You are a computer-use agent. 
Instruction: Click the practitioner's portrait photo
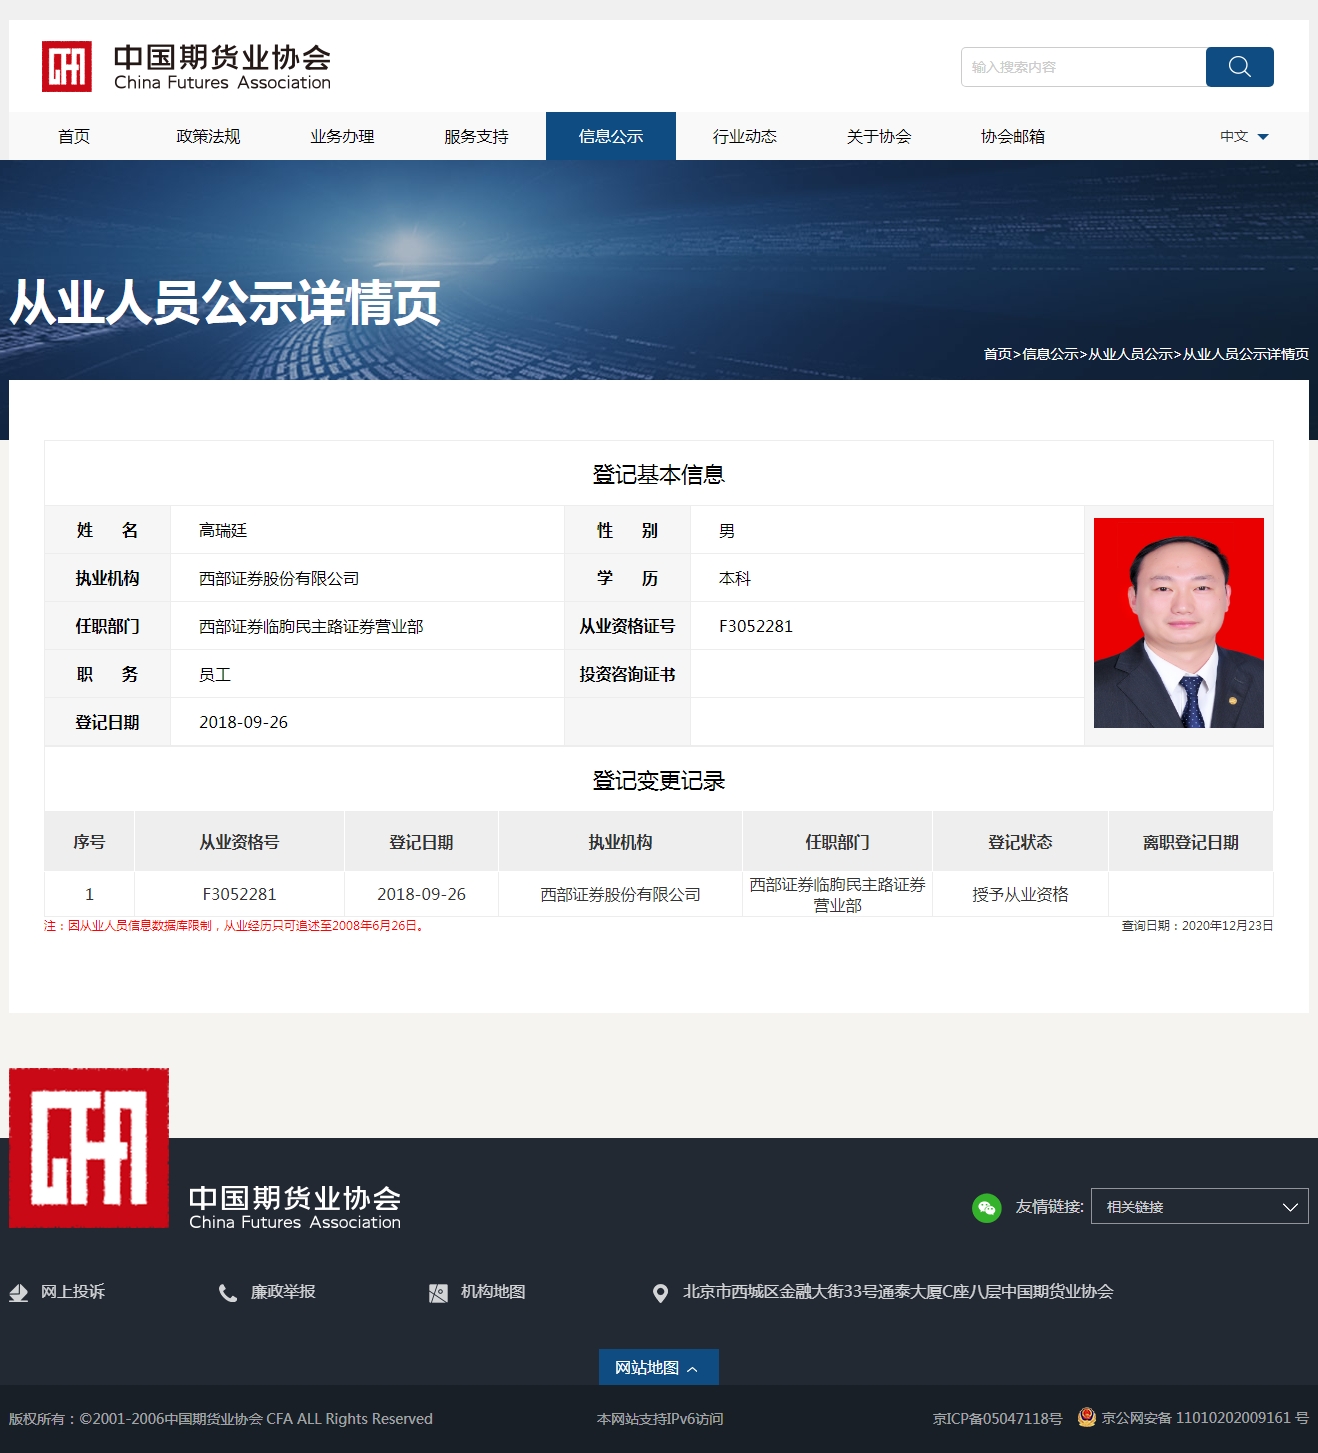point(1178,623)
